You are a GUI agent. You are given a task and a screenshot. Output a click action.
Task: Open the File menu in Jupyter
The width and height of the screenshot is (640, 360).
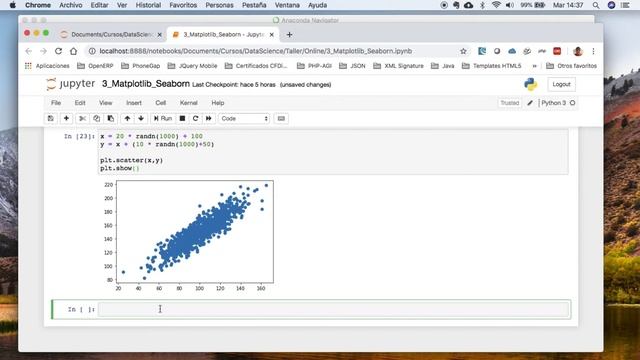click(x=56, y=103)
